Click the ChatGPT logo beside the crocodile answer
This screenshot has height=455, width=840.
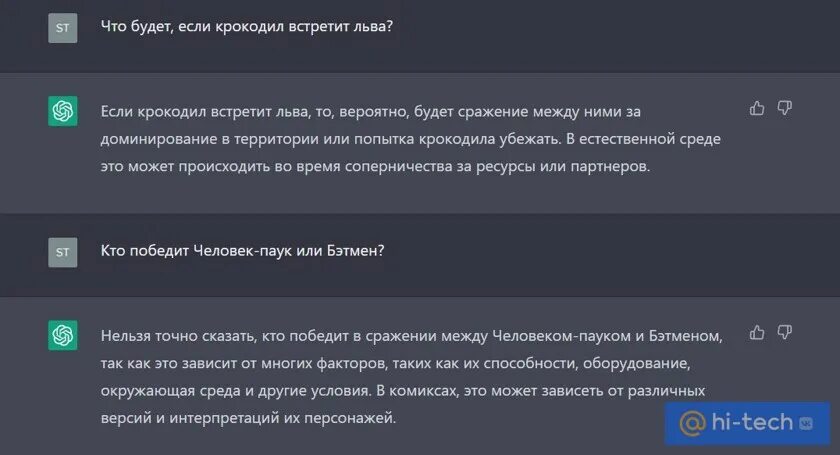tap(63, 111)
